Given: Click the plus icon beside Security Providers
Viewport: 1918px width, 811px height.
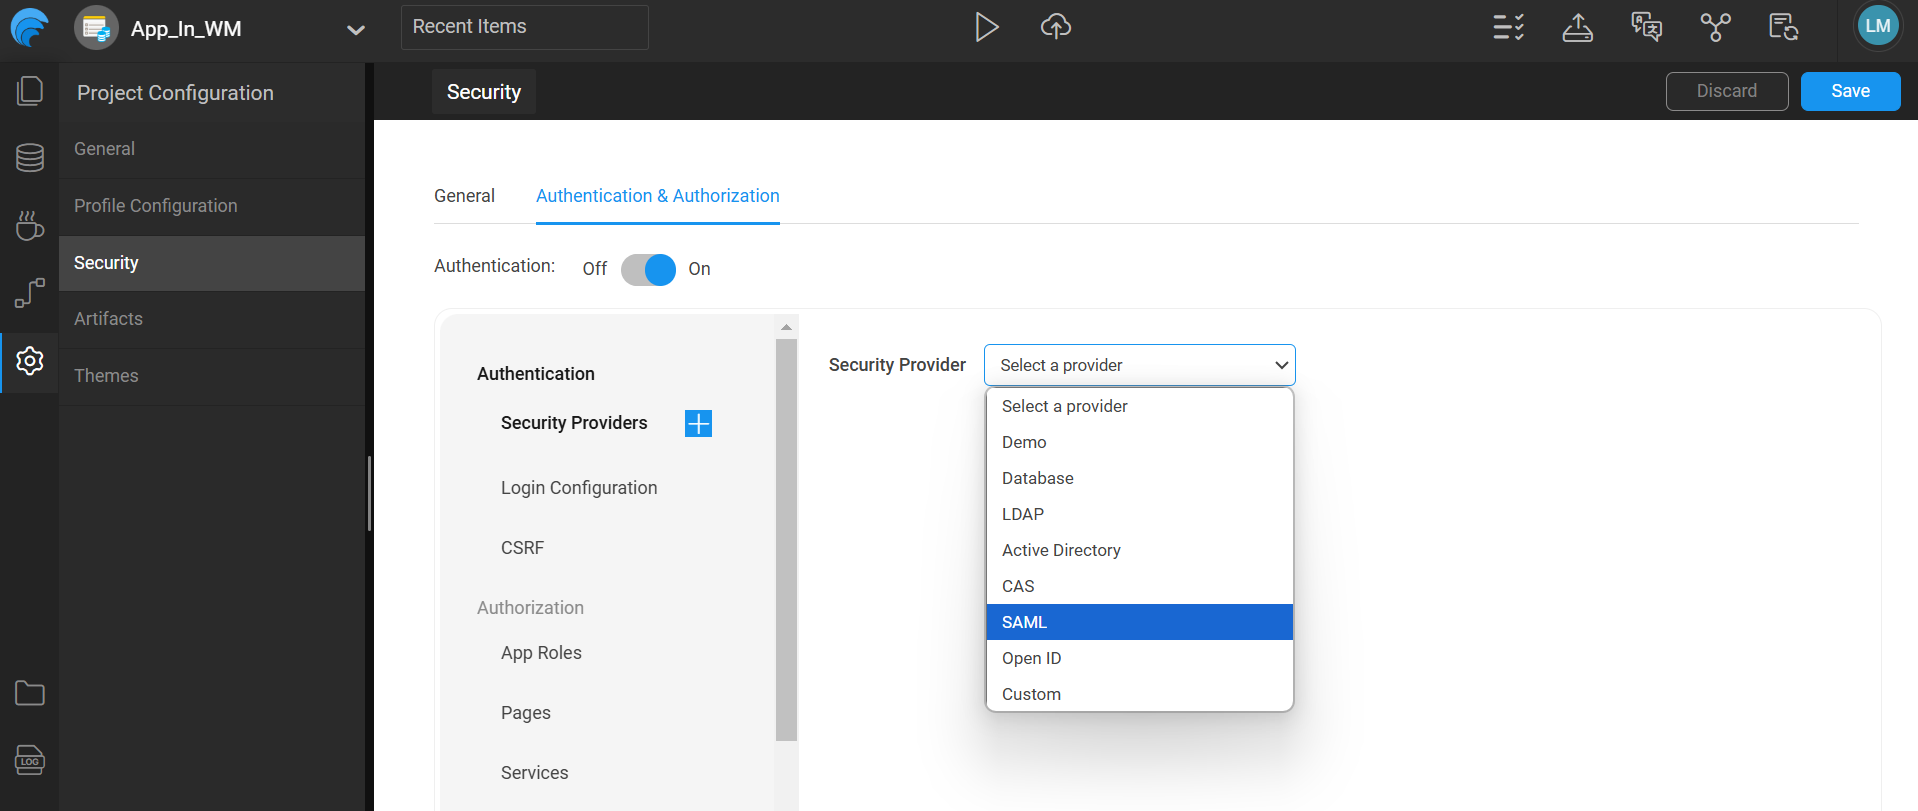Looking at the screenshot, I should pyautogui.click(x=698, y=424).
